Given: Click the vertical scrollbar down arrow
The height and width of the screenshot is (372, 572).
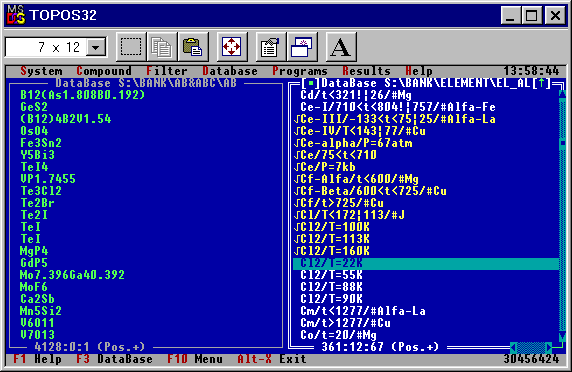Looking at the screenshot, I should coord(563,336).
